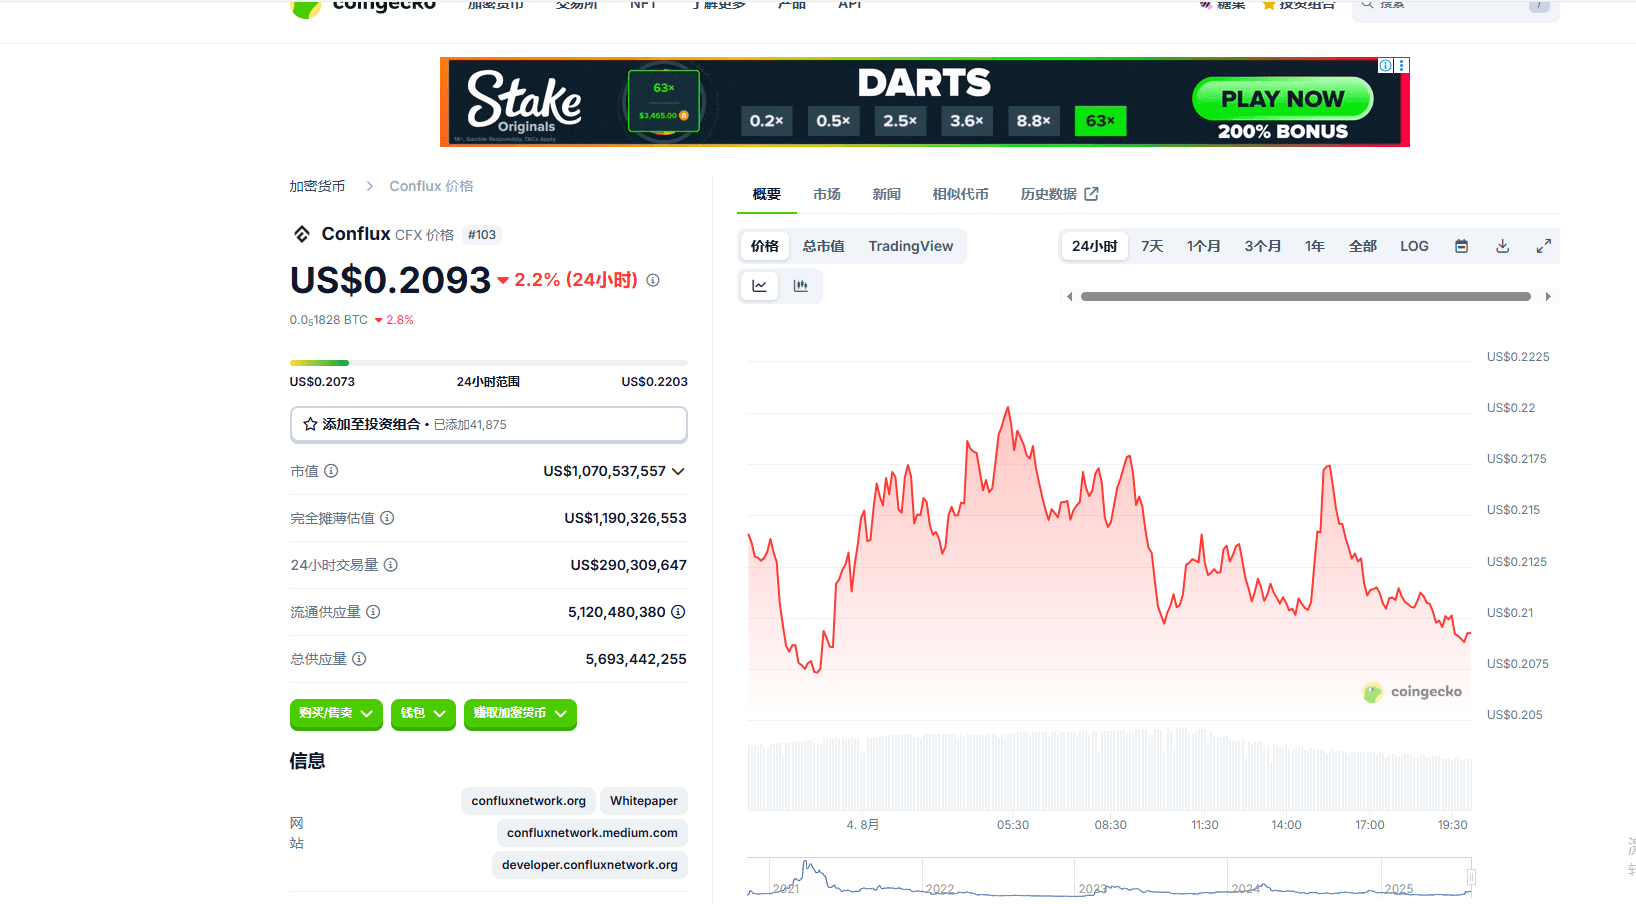Click 添加至投资组合 button
The height and width of the screenshot is (904, 1636).
(x=489, y=424)
